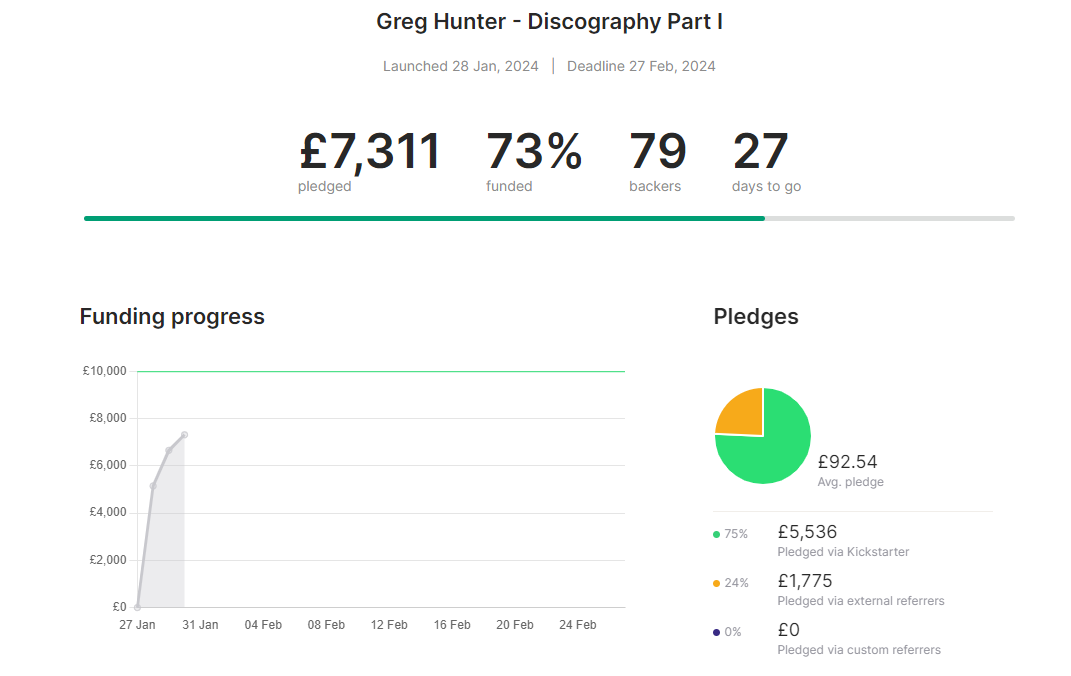
Task: Click the campaign funding progress bar
Action: (x=549, y=218)
